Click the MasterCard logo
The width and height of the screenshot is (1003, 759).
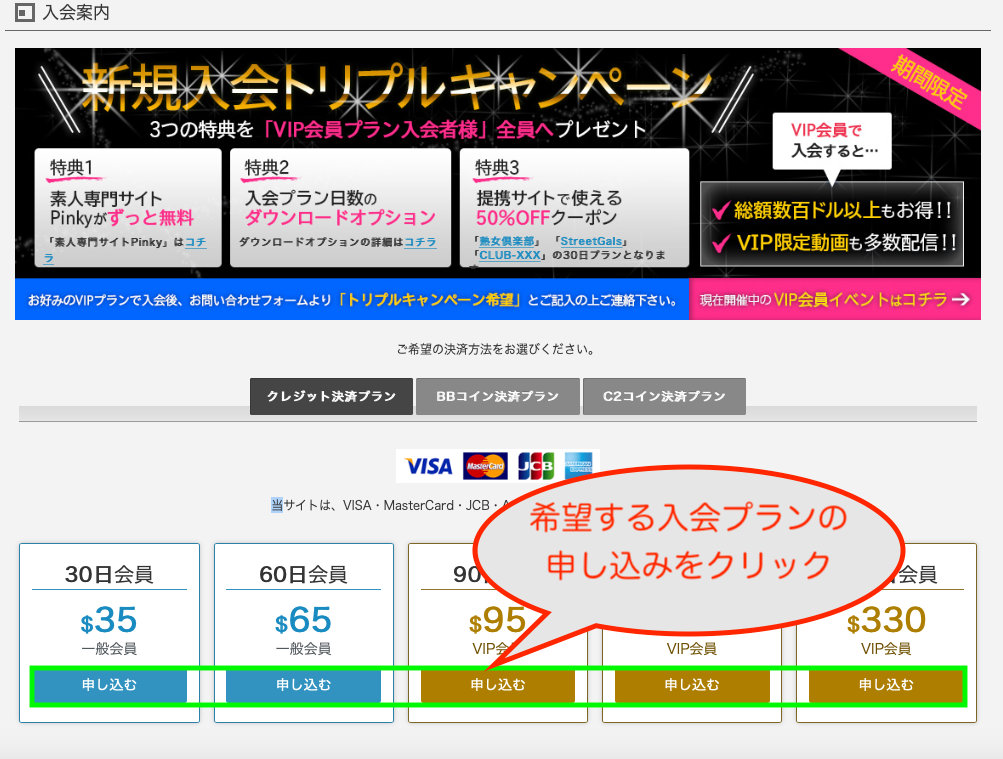[x=485, y=466]
